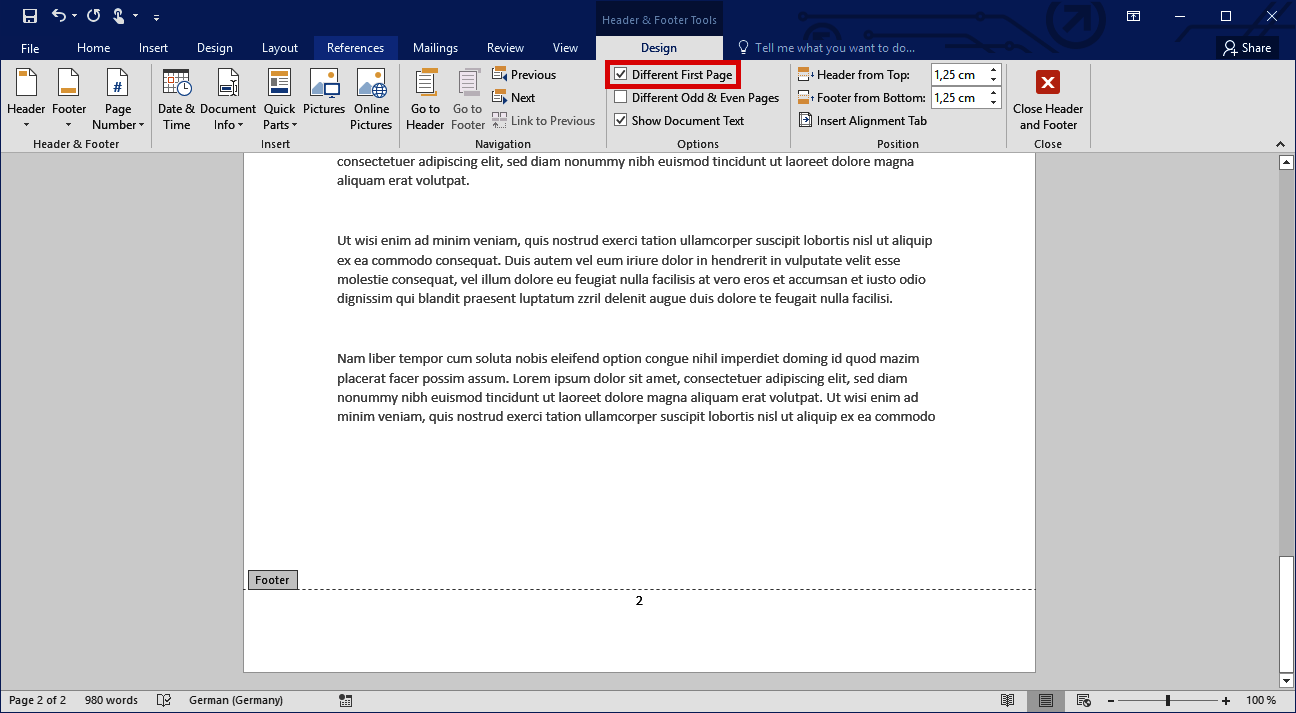Screen dimensions: 1296x713
Task: Open Document Info options
Action: 228,98
